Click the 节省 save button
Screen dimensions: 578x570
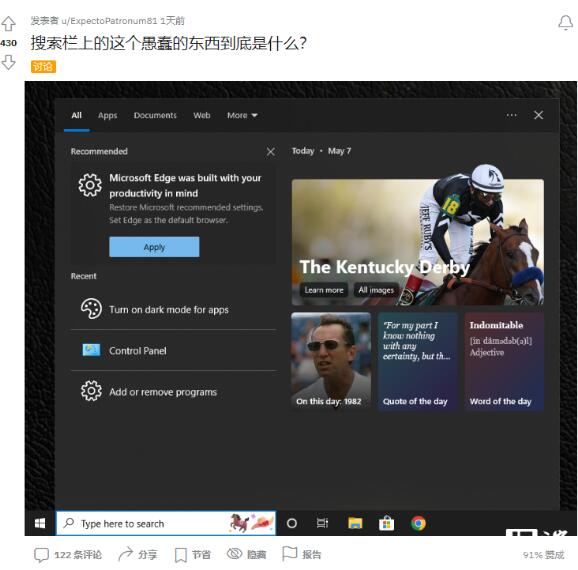coord(192,555)
